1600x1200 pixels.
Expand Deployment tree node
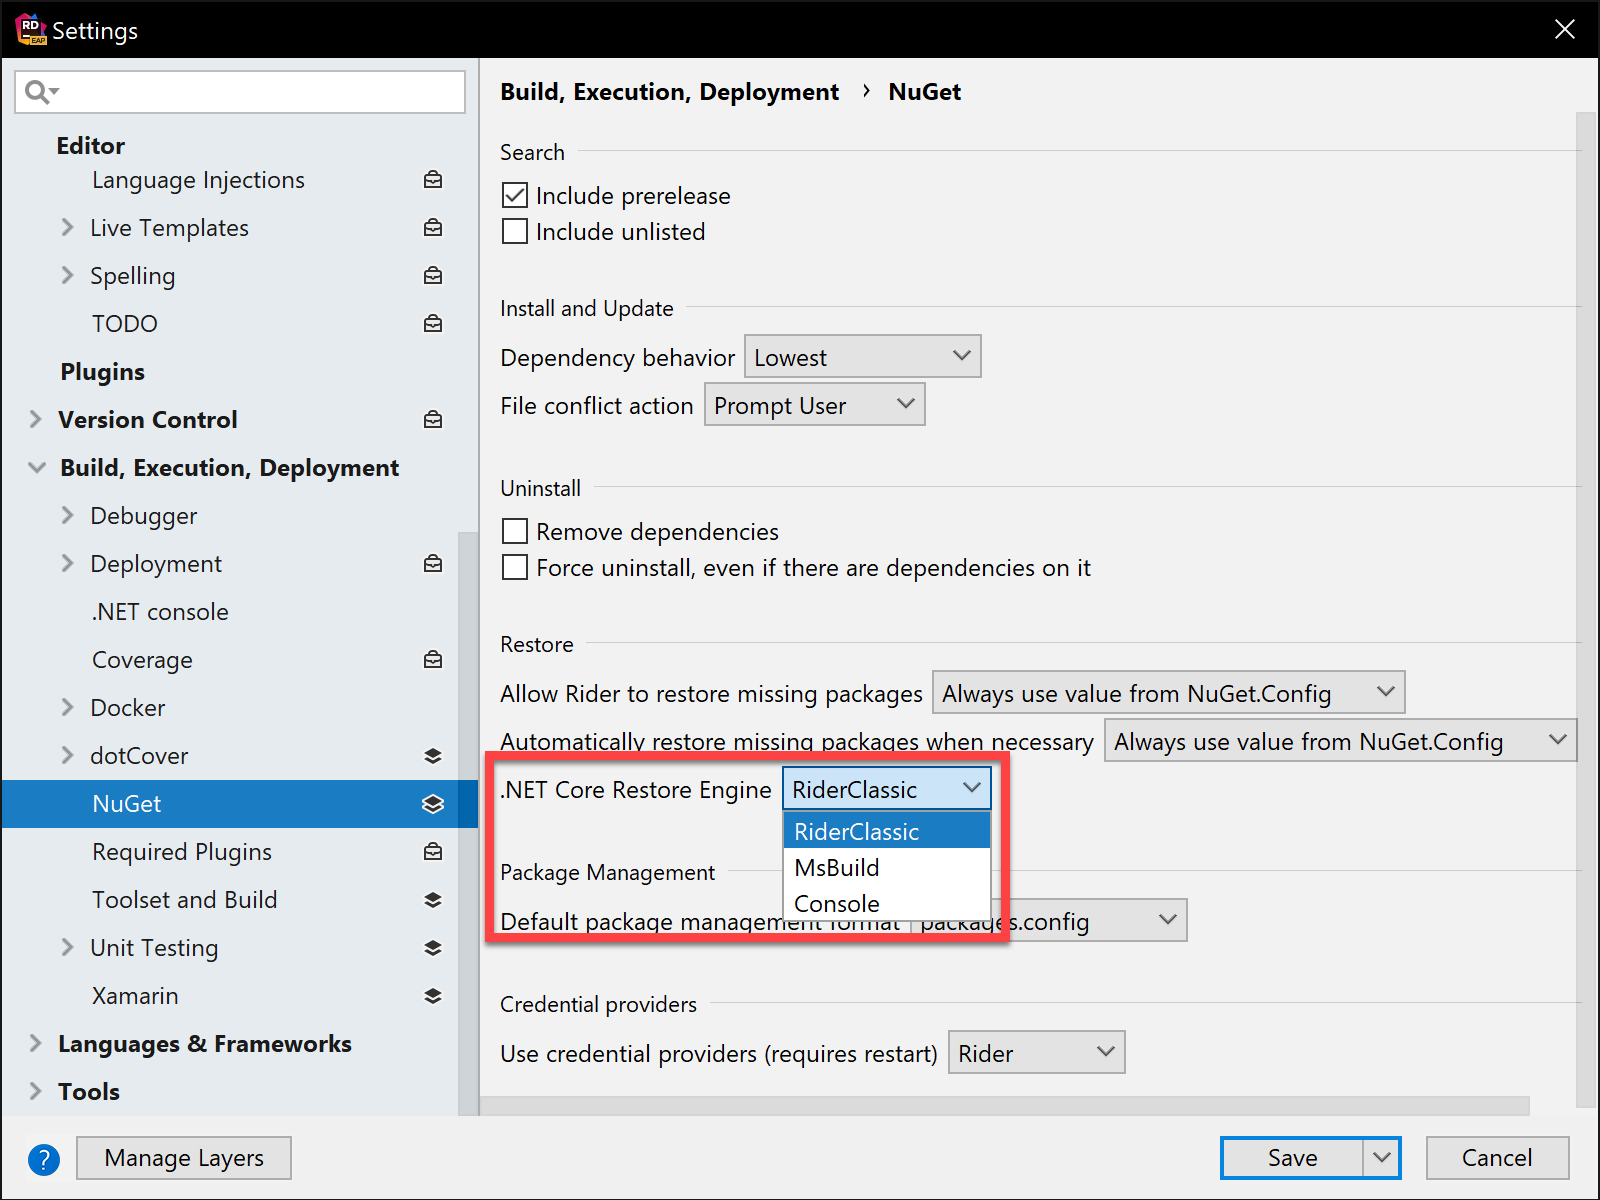67,563
